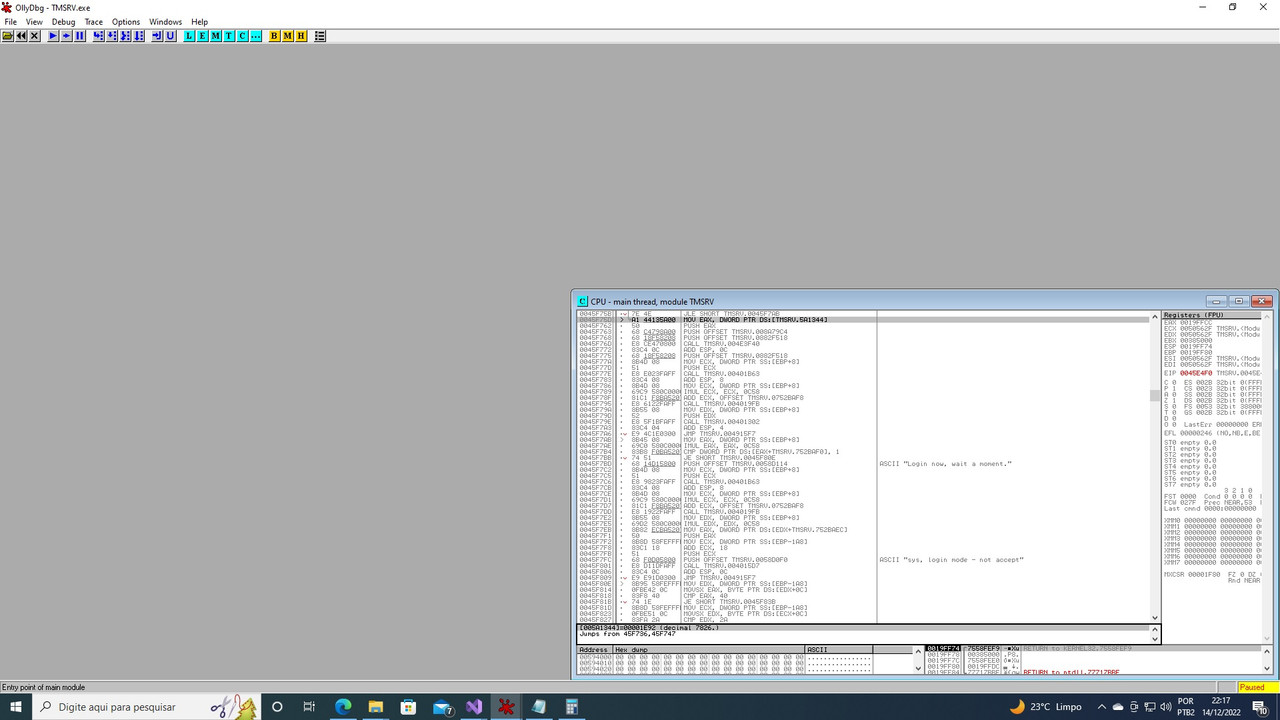Pause execution with the pause icon
Screen dimensions: 1280x720
pyautogui.click(x=80, y=36)
